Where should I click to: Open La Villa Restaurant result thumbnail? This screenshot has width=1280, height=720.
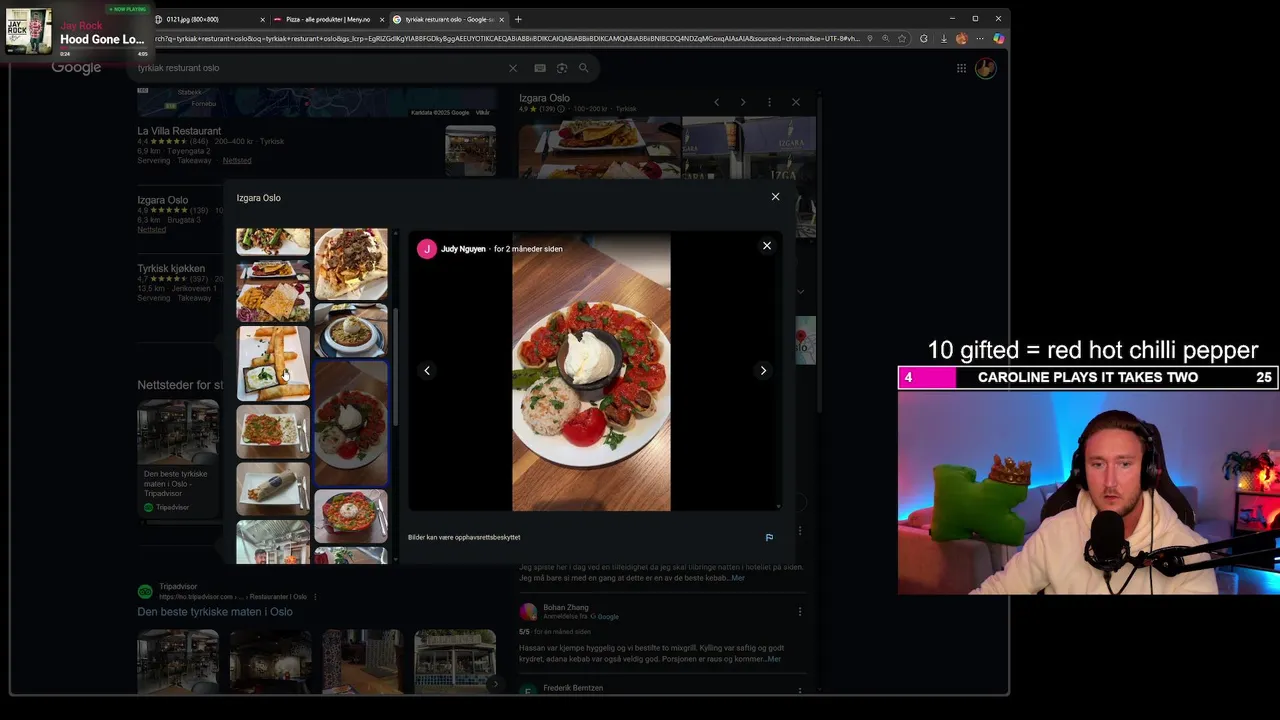(470, 150)
